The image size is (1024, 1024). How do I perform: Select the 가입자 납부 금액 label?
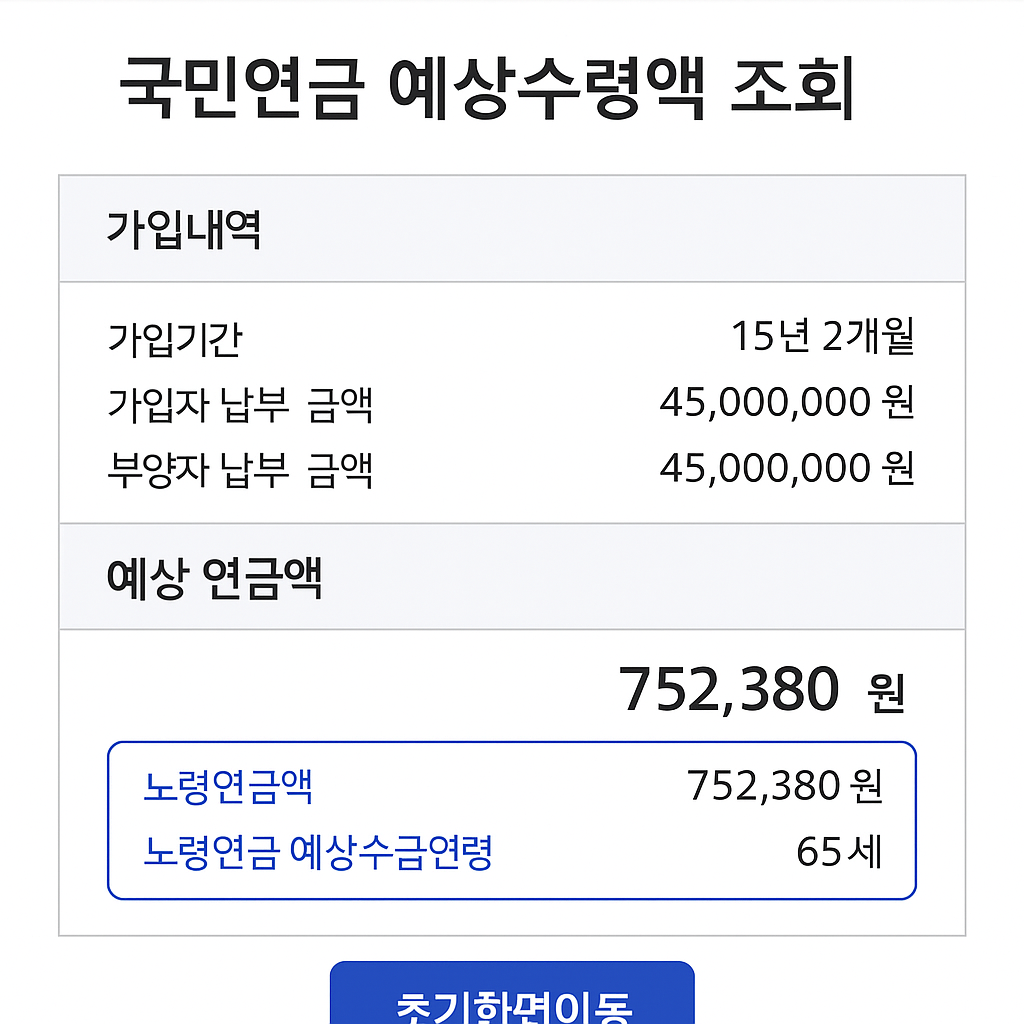point(237,403)
